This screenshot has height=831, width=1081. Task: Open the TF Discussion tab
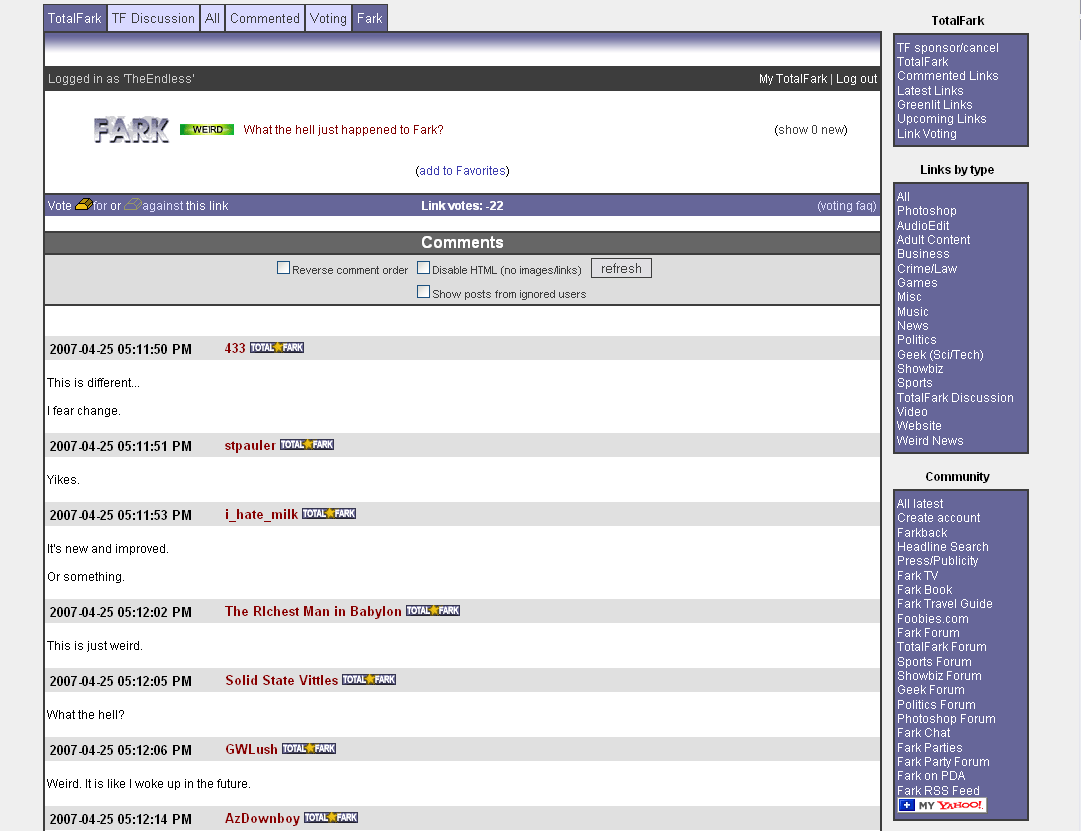coord(153,19)
